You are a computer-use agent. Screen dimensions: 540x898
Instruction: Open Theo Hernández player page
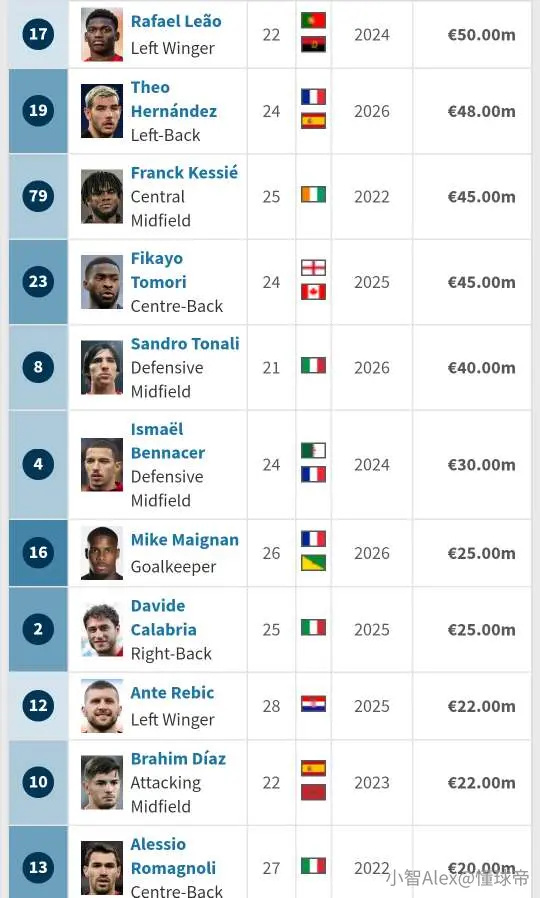click(x=174, y=99)
